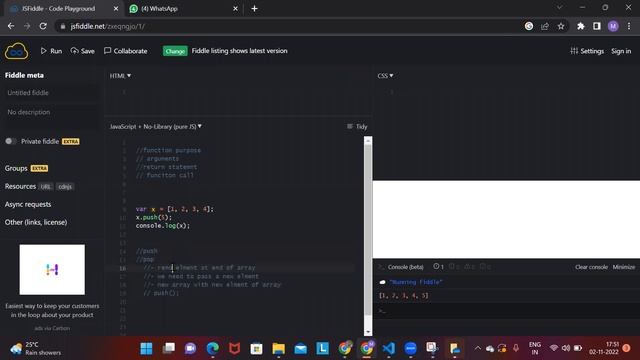
Task: Open the Mail app from the taskbar
Action: point(300,349)
